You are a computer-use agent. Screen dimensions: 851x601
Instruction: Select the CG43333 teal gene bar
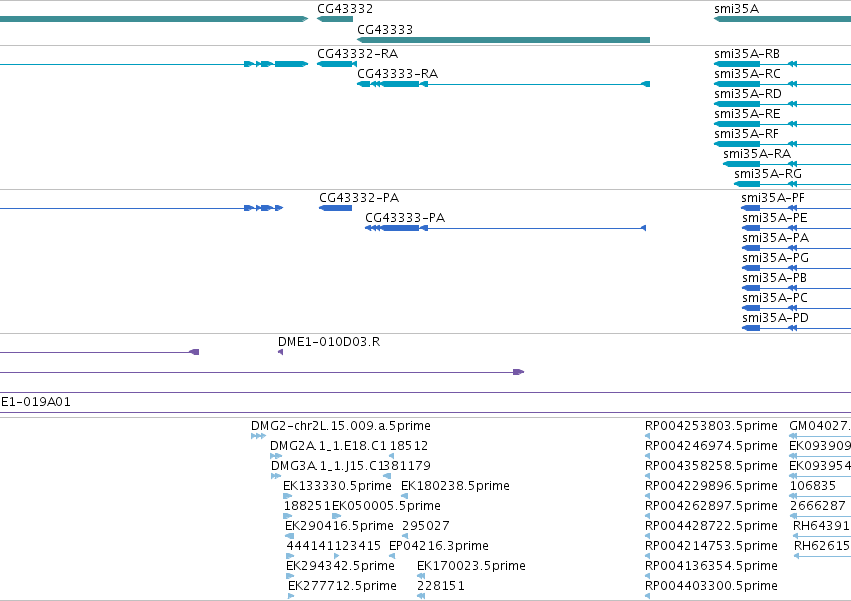click(503, 40)
